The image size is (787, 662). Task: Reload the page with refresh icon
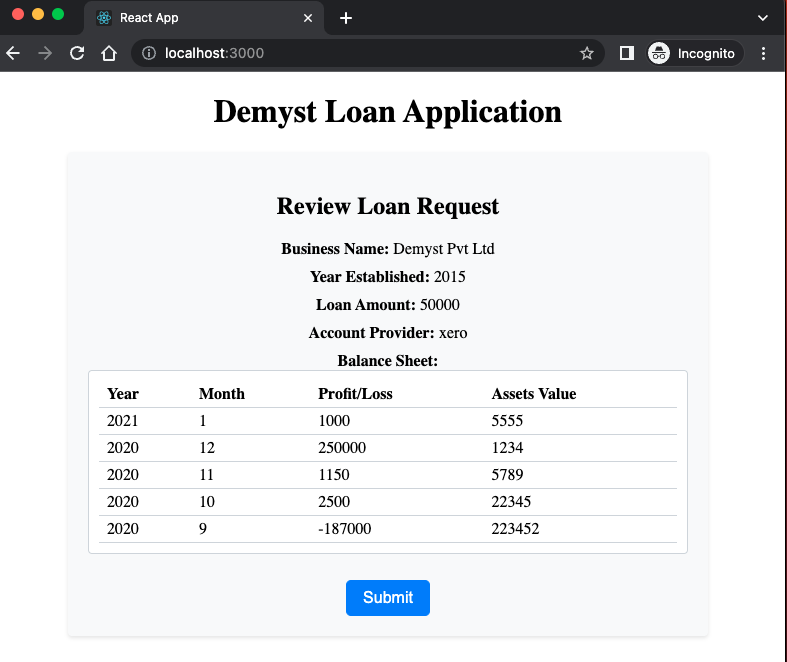[x=77, y=53]
